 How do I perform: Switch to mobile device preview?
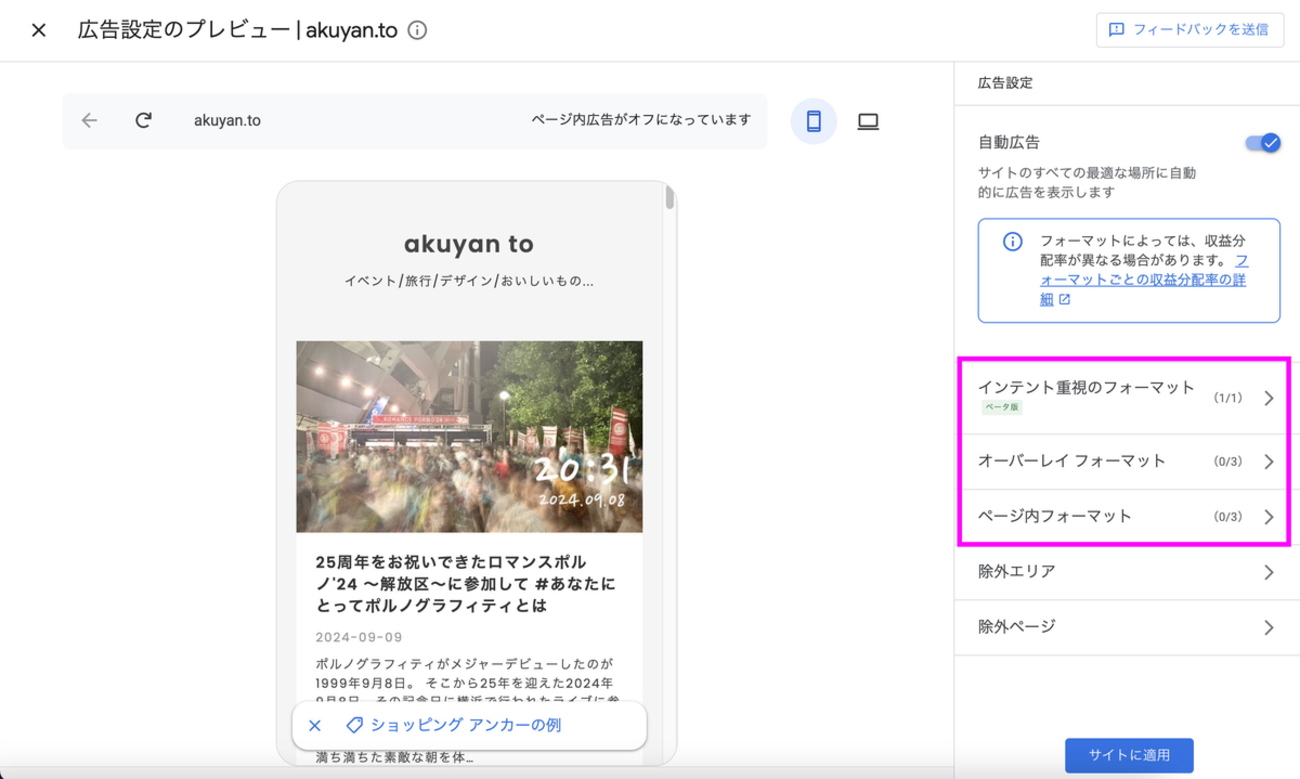814,121
